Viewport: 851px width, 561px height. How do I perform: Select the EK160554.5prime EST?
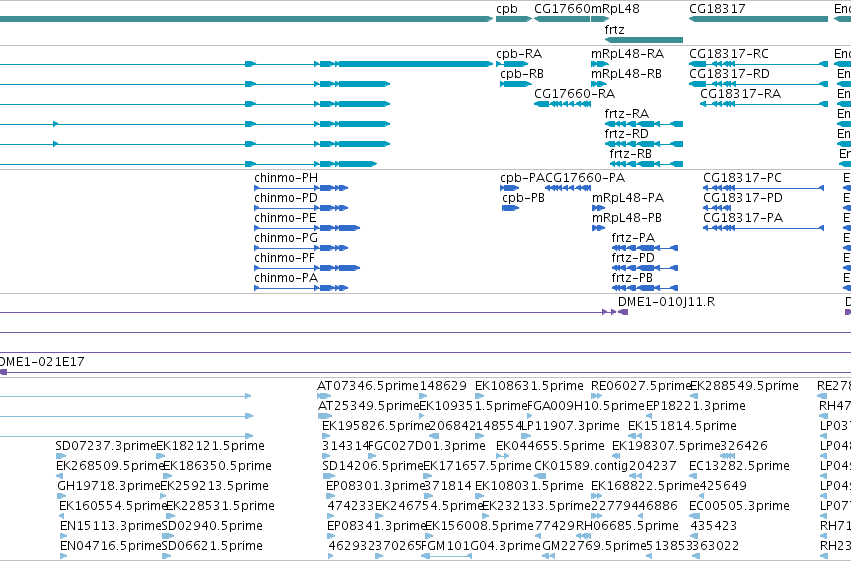[63, 516]
